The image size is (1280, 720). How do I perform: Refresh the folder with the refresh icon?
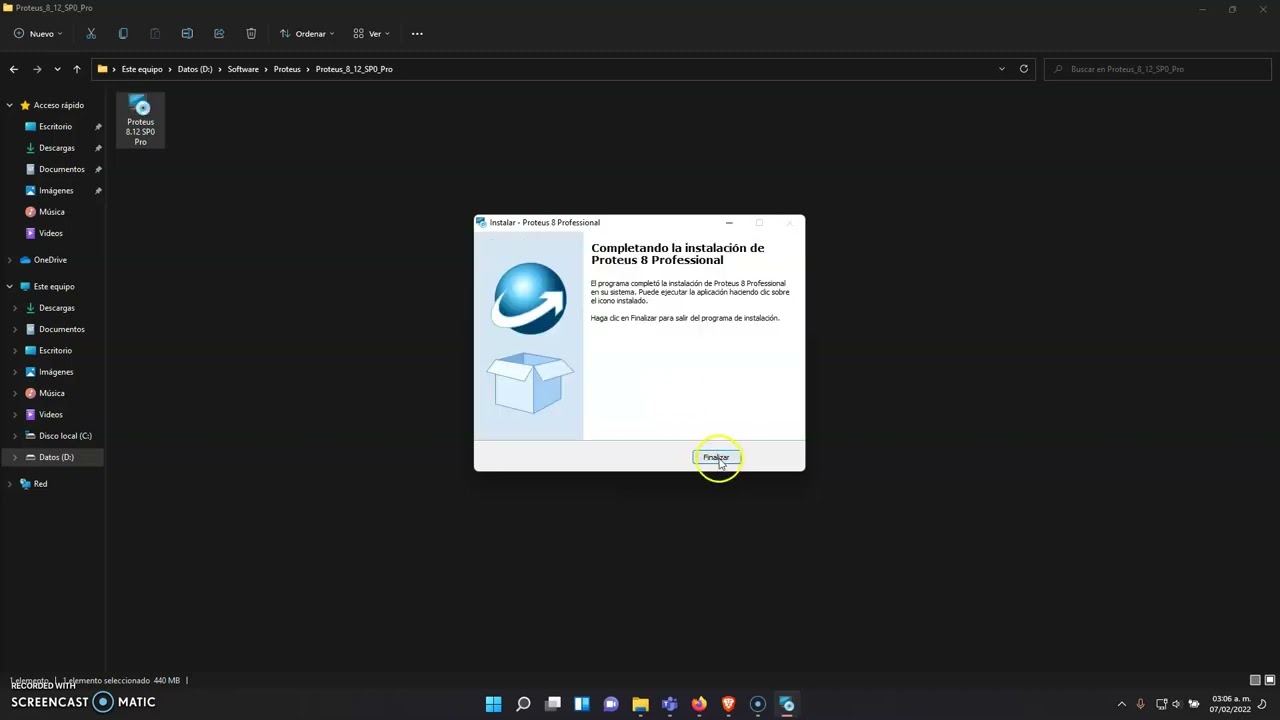[x=1023, y=69]
